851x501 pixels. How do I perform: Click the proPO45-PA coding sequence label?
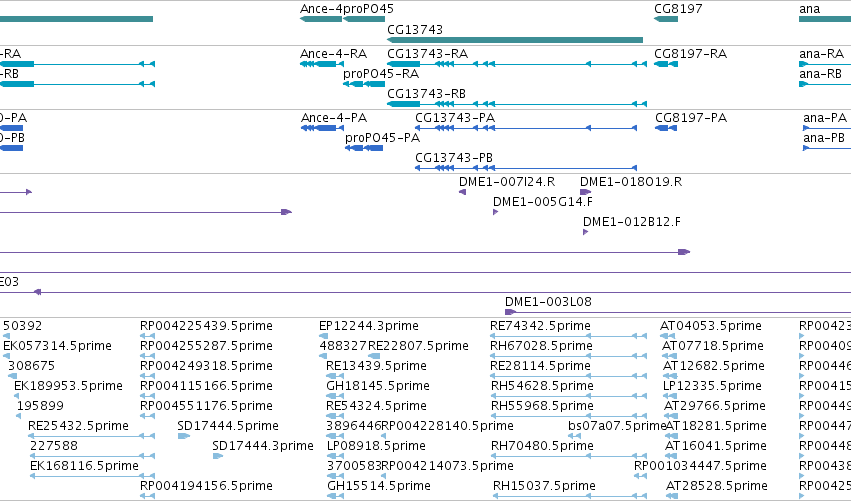pyautogui.click(x=382, y=138)
